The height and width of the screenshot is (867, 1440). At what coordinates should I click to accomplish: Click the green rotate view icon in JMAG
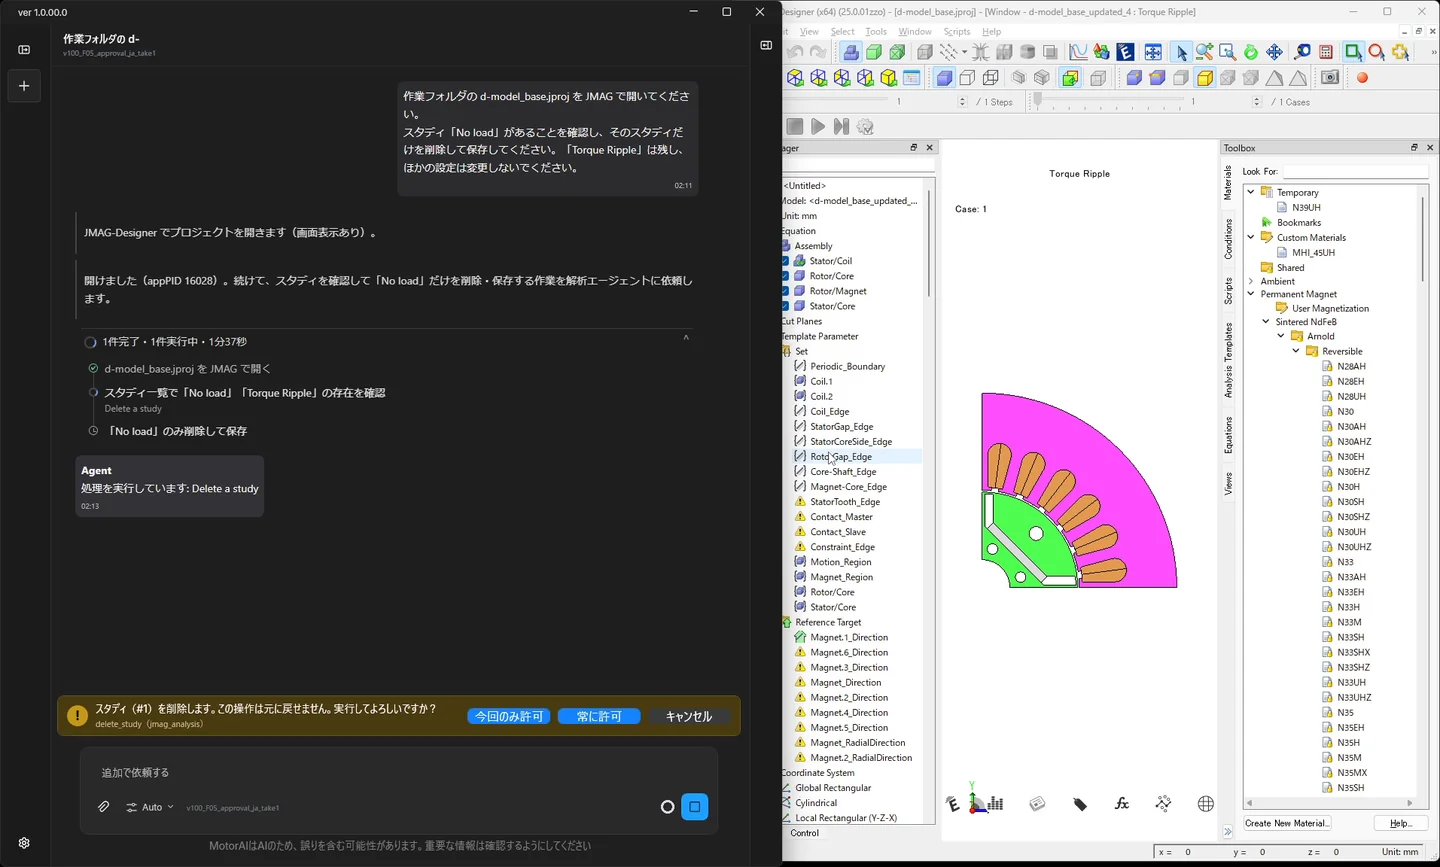[1251, 52]
